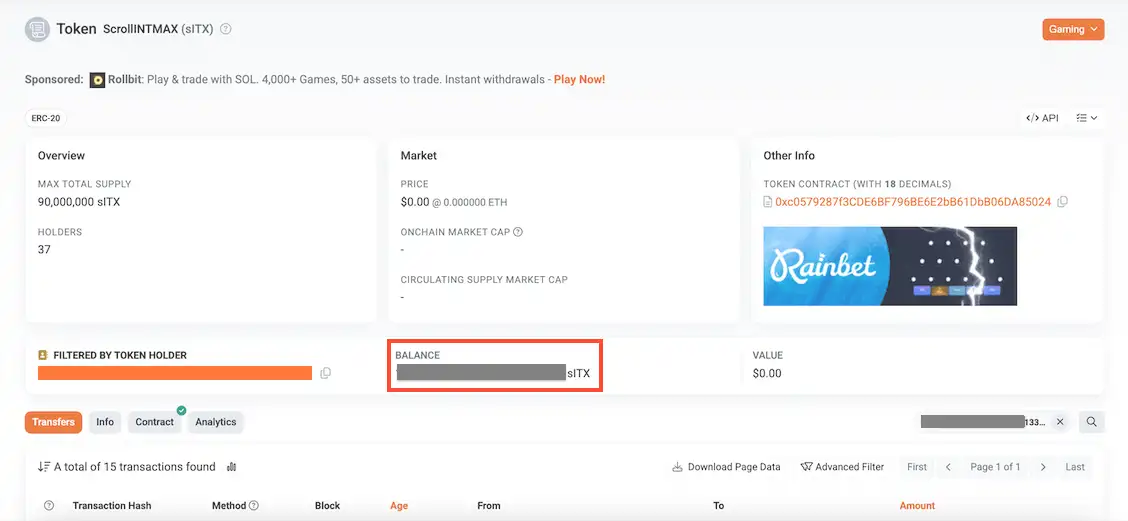Screen dimensions: 1128x521
Task: Click the 90,000,000 sITX max supply value
Action: click(79, 202)
